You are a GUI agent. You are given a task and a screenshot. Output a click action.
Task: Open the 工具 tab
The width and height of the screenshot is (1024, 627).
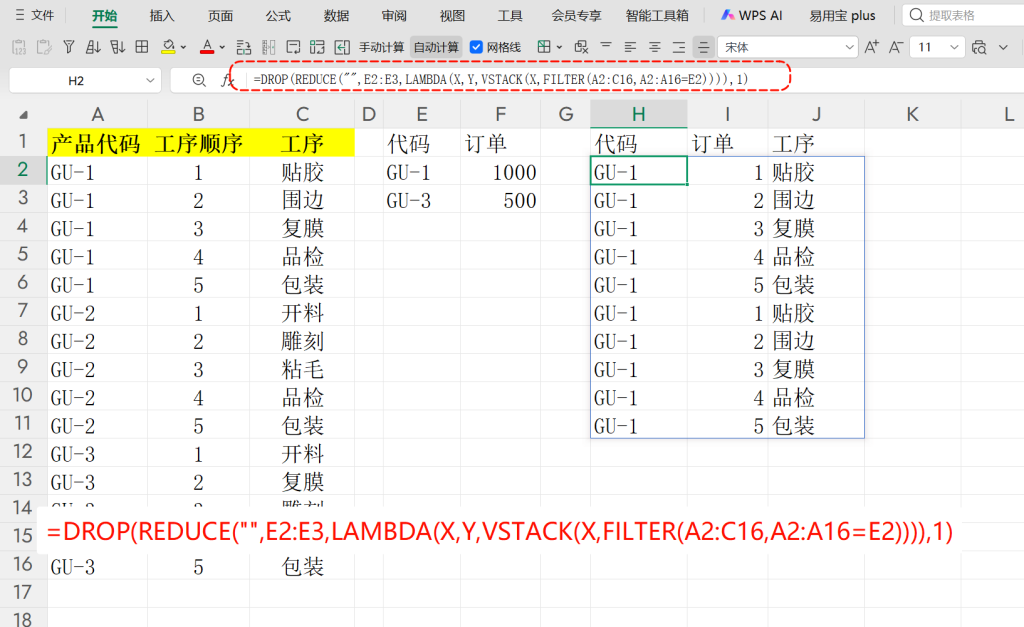(x=510, y=15)
